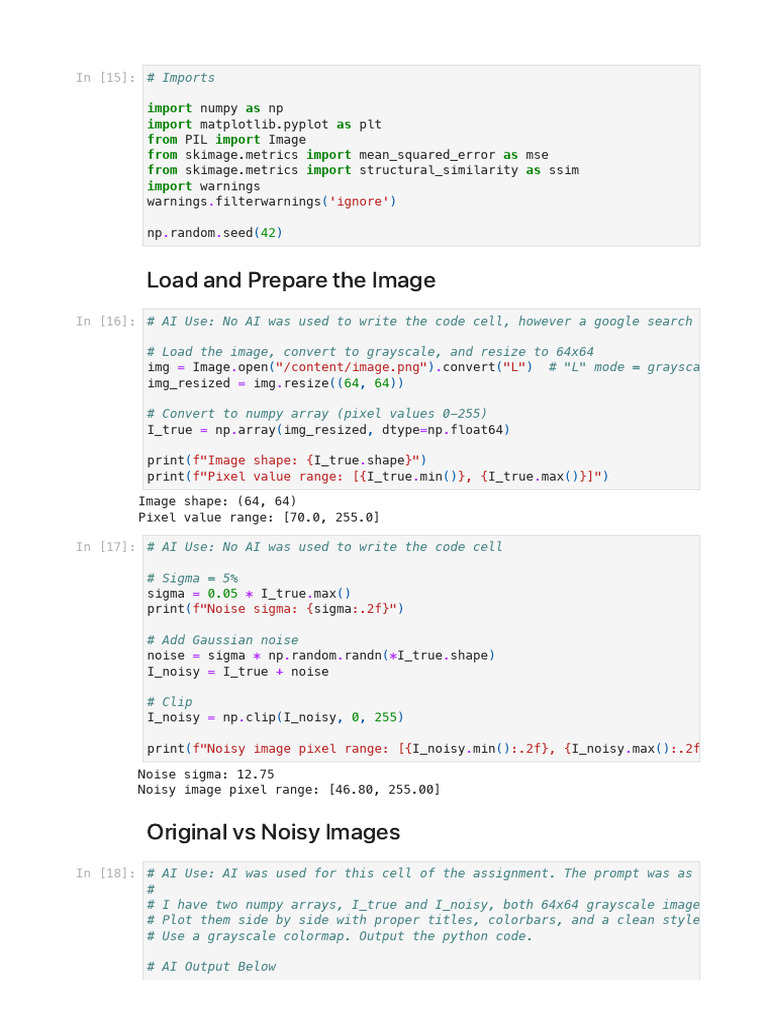Click the matplotlib.pyplot import line
This screenshot has height=1024, width=768.
point(264,124)
